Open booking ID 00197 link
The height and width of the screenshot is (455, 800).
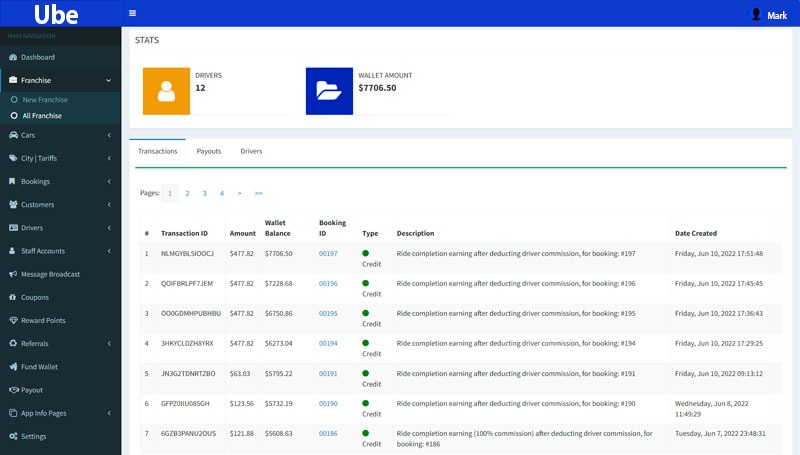(x=328, y=254)
